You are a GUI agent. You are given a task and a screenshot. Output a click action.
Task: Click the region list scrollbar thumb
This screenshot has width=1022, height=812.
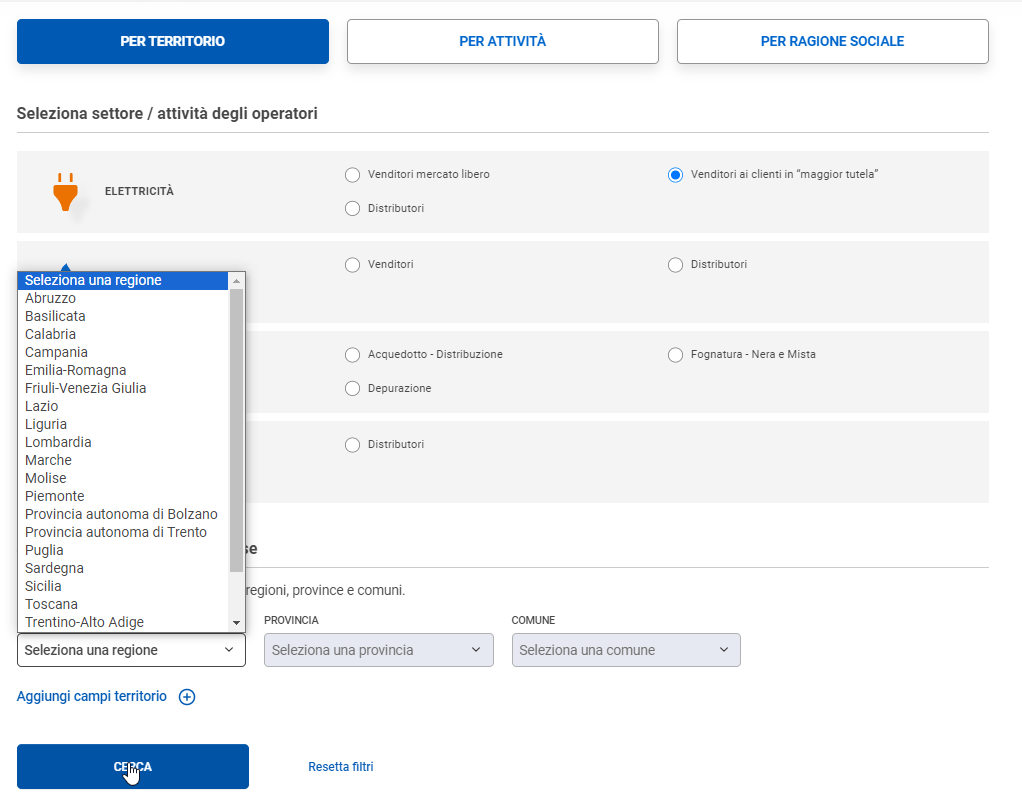point(237,430)
